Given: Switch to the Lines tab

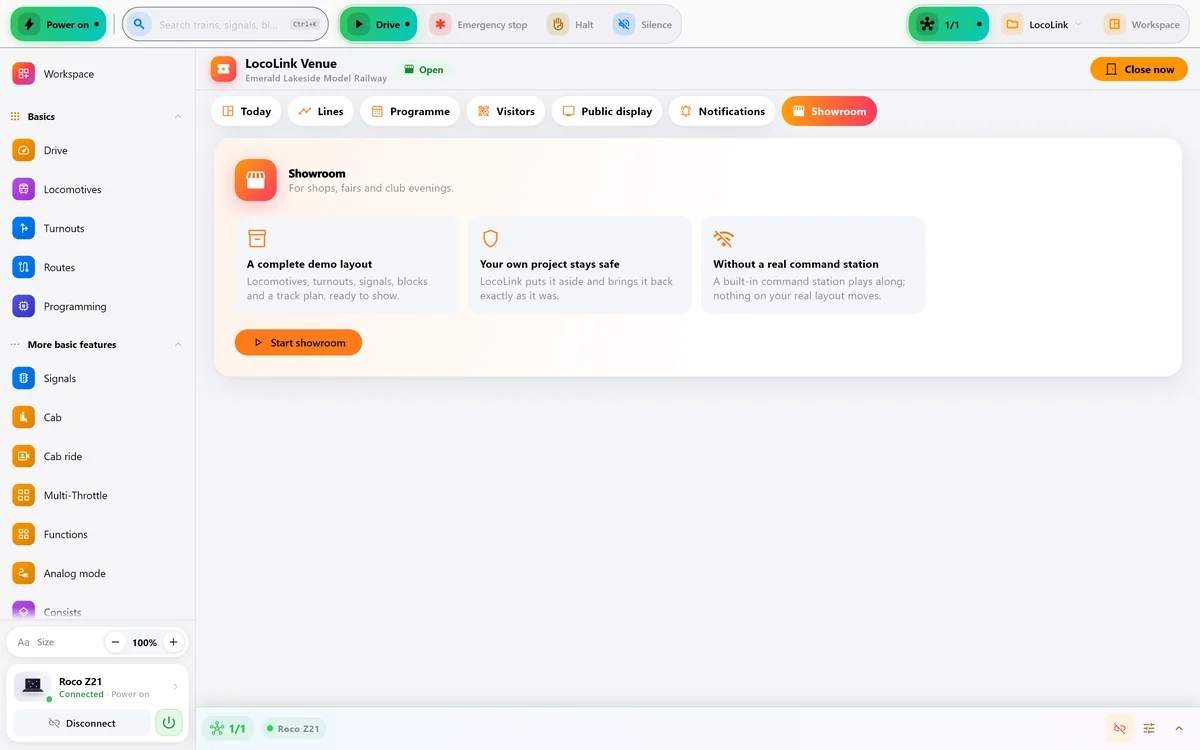Looking at the screenshot, I should (x=321, y=111).
